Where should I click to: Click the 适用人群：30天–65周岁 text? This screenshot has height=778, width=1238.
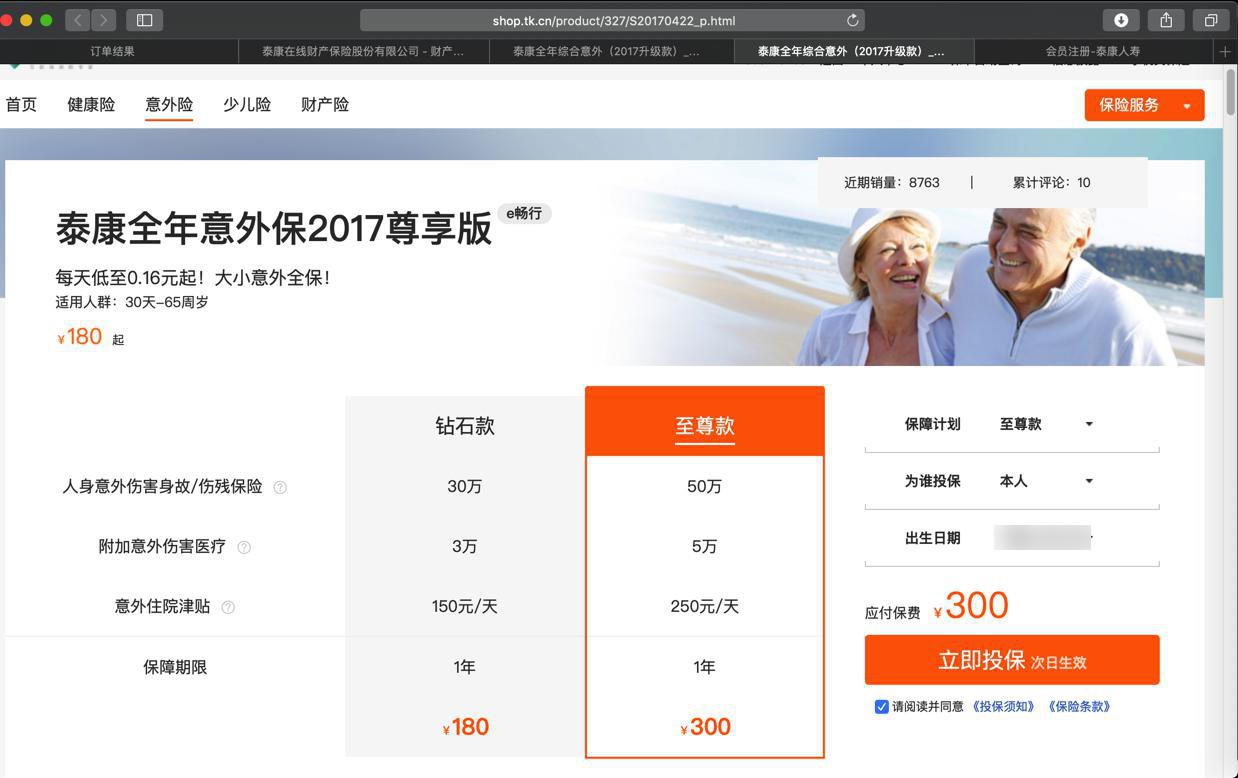[x=132, y=302]
